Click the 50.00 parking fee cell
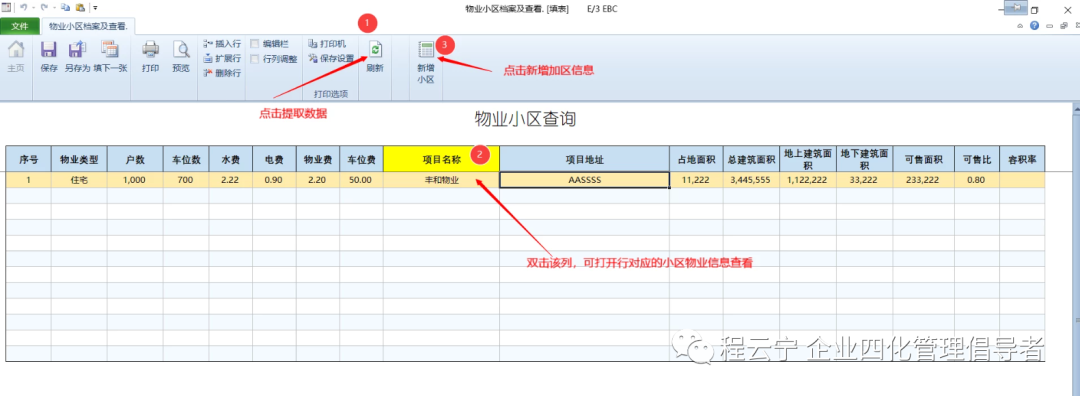 click(361, 180)
